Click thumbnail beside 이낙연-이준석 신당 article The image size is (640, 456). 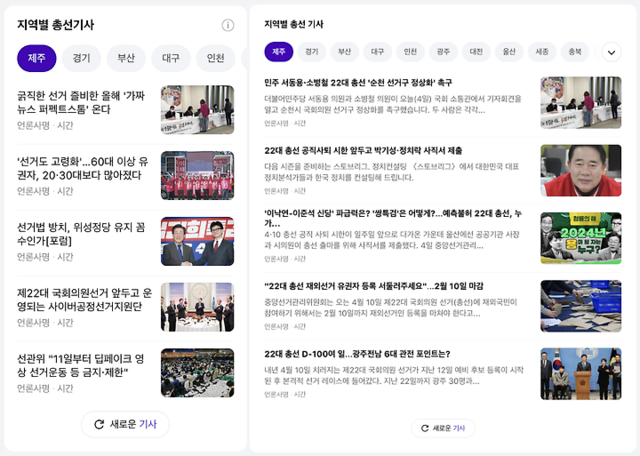point(580,237)
